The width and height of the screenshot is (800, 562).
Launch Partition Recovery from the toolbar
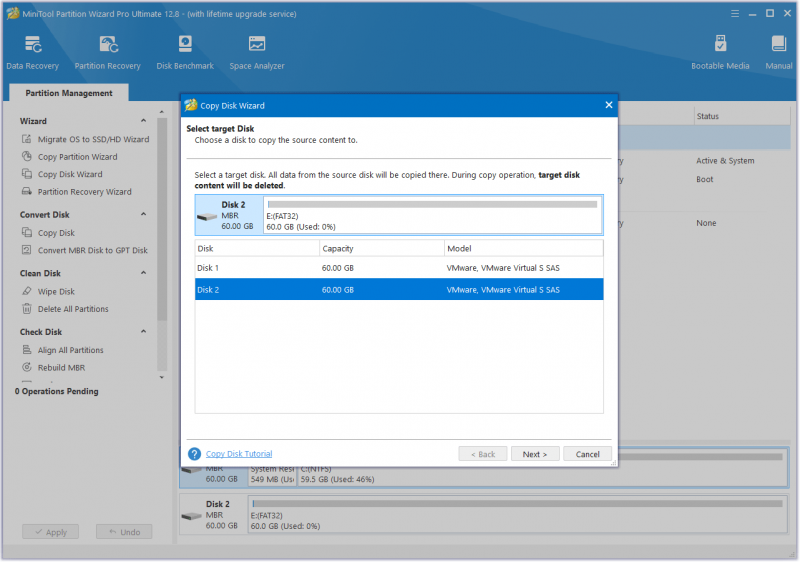(x=108, y=53)
